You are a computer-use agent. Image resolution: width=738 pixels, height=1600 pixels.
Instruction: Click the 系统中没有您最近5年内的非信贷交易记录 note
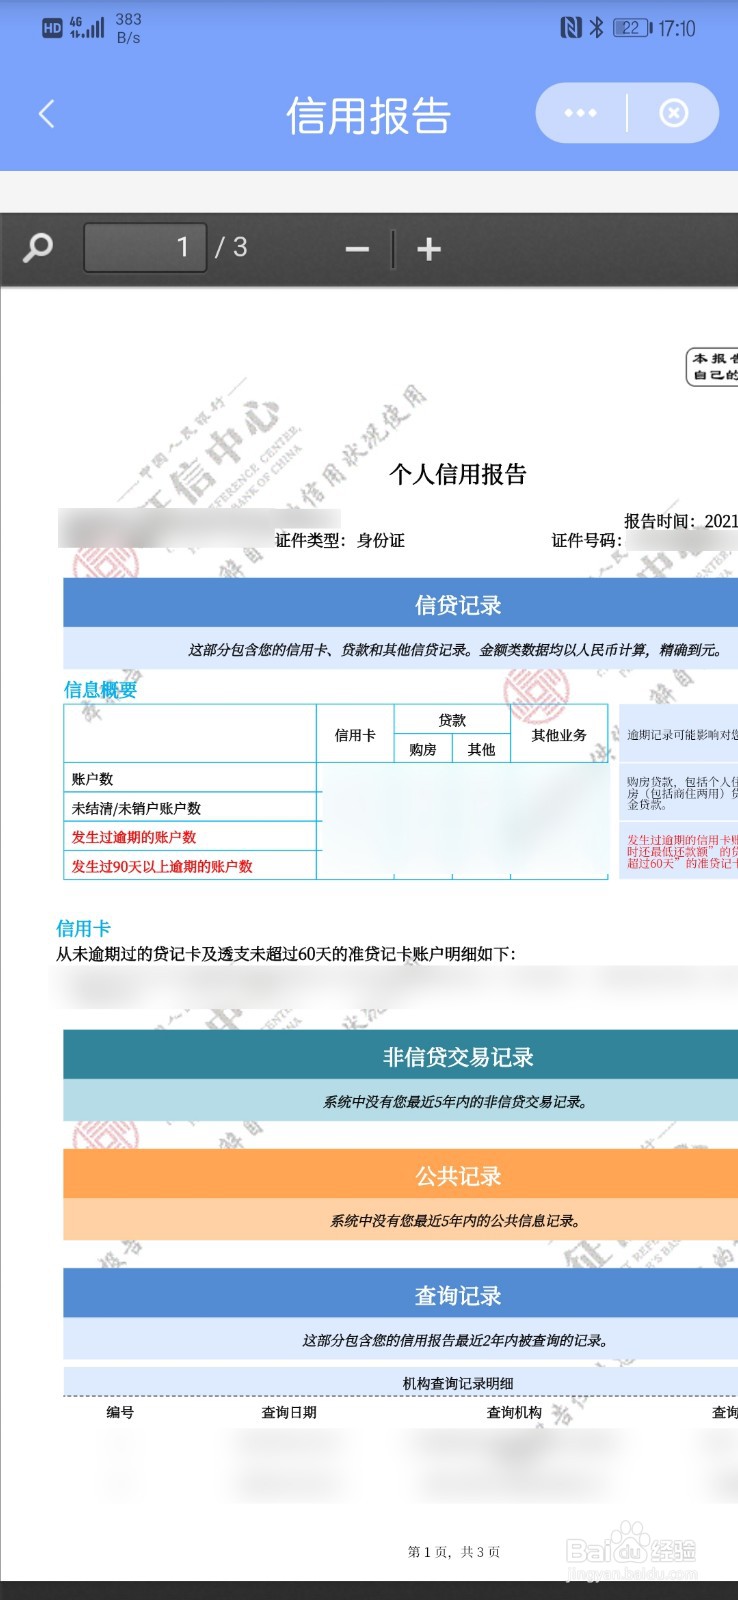point(457,1101)
